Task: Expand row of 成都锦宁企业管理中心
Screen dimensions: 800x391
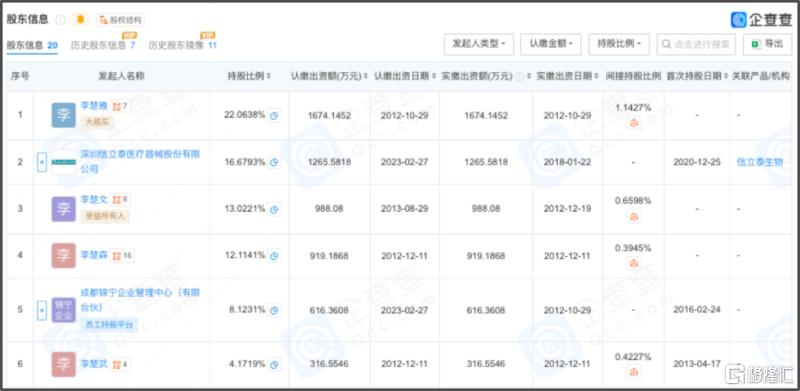Action: point(42,310)
